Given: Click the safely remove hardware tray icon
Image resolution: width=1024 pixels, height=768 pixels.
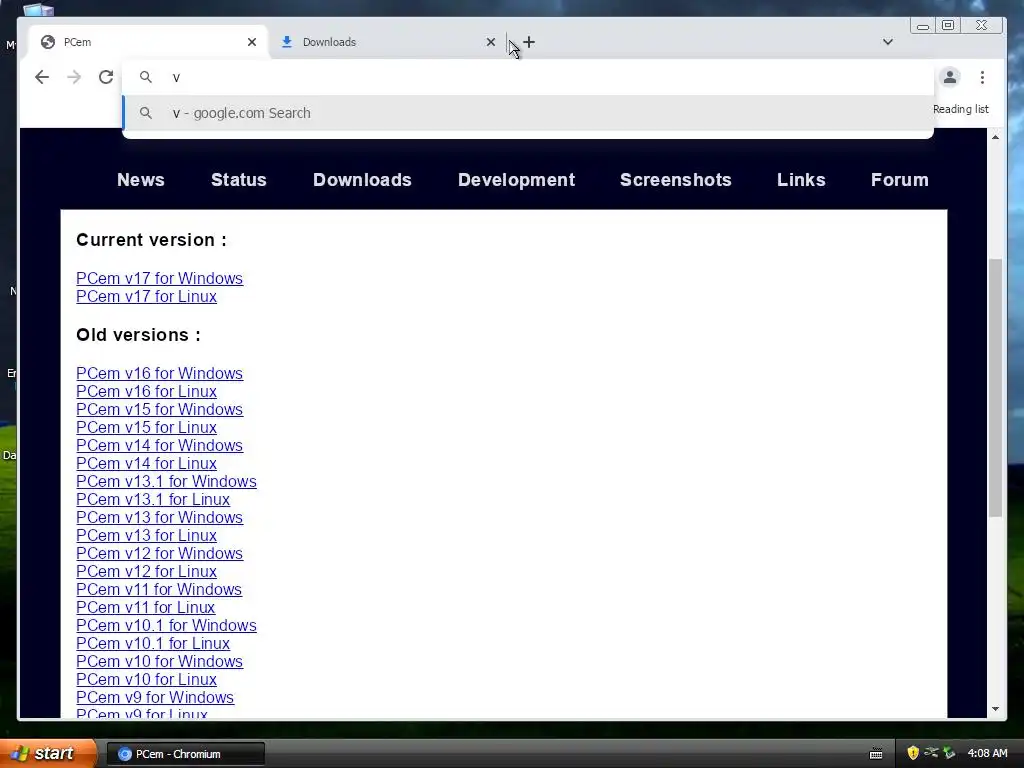Looking at the screenshot, I should [949, 753].
